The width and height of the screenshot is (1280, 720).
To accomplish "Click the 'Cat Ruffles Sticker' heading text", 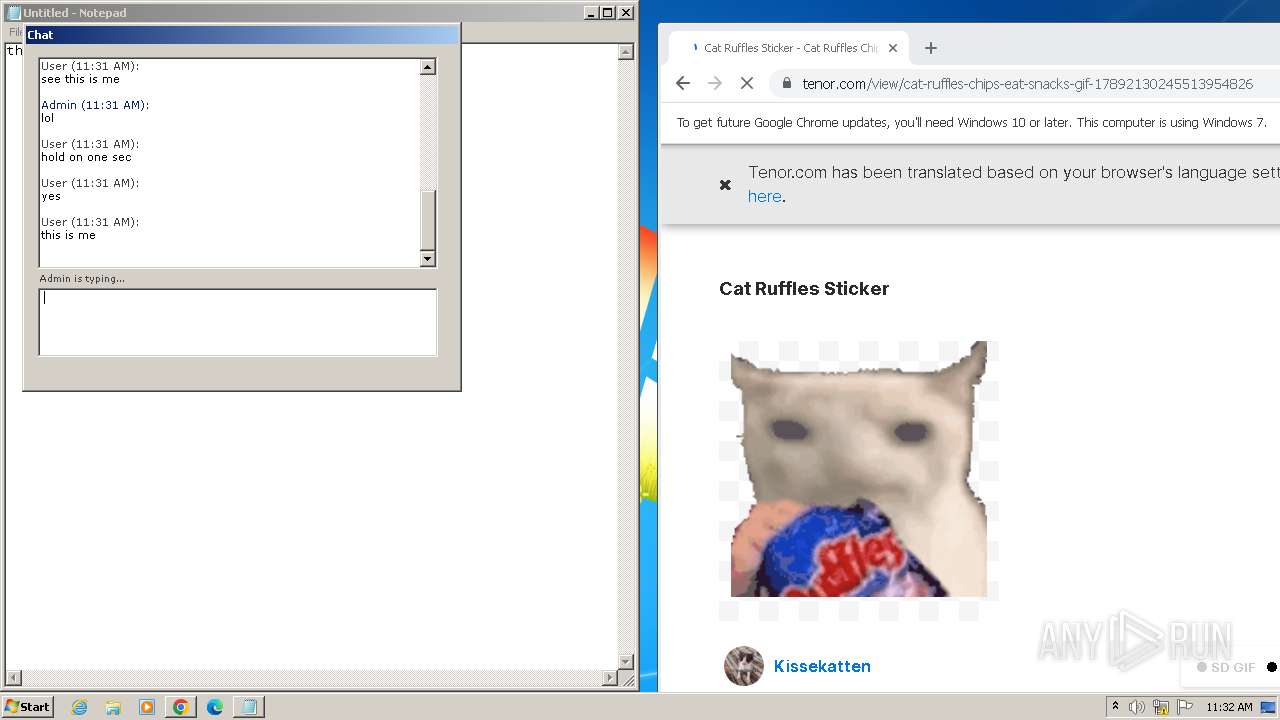I will pos(804,289).
